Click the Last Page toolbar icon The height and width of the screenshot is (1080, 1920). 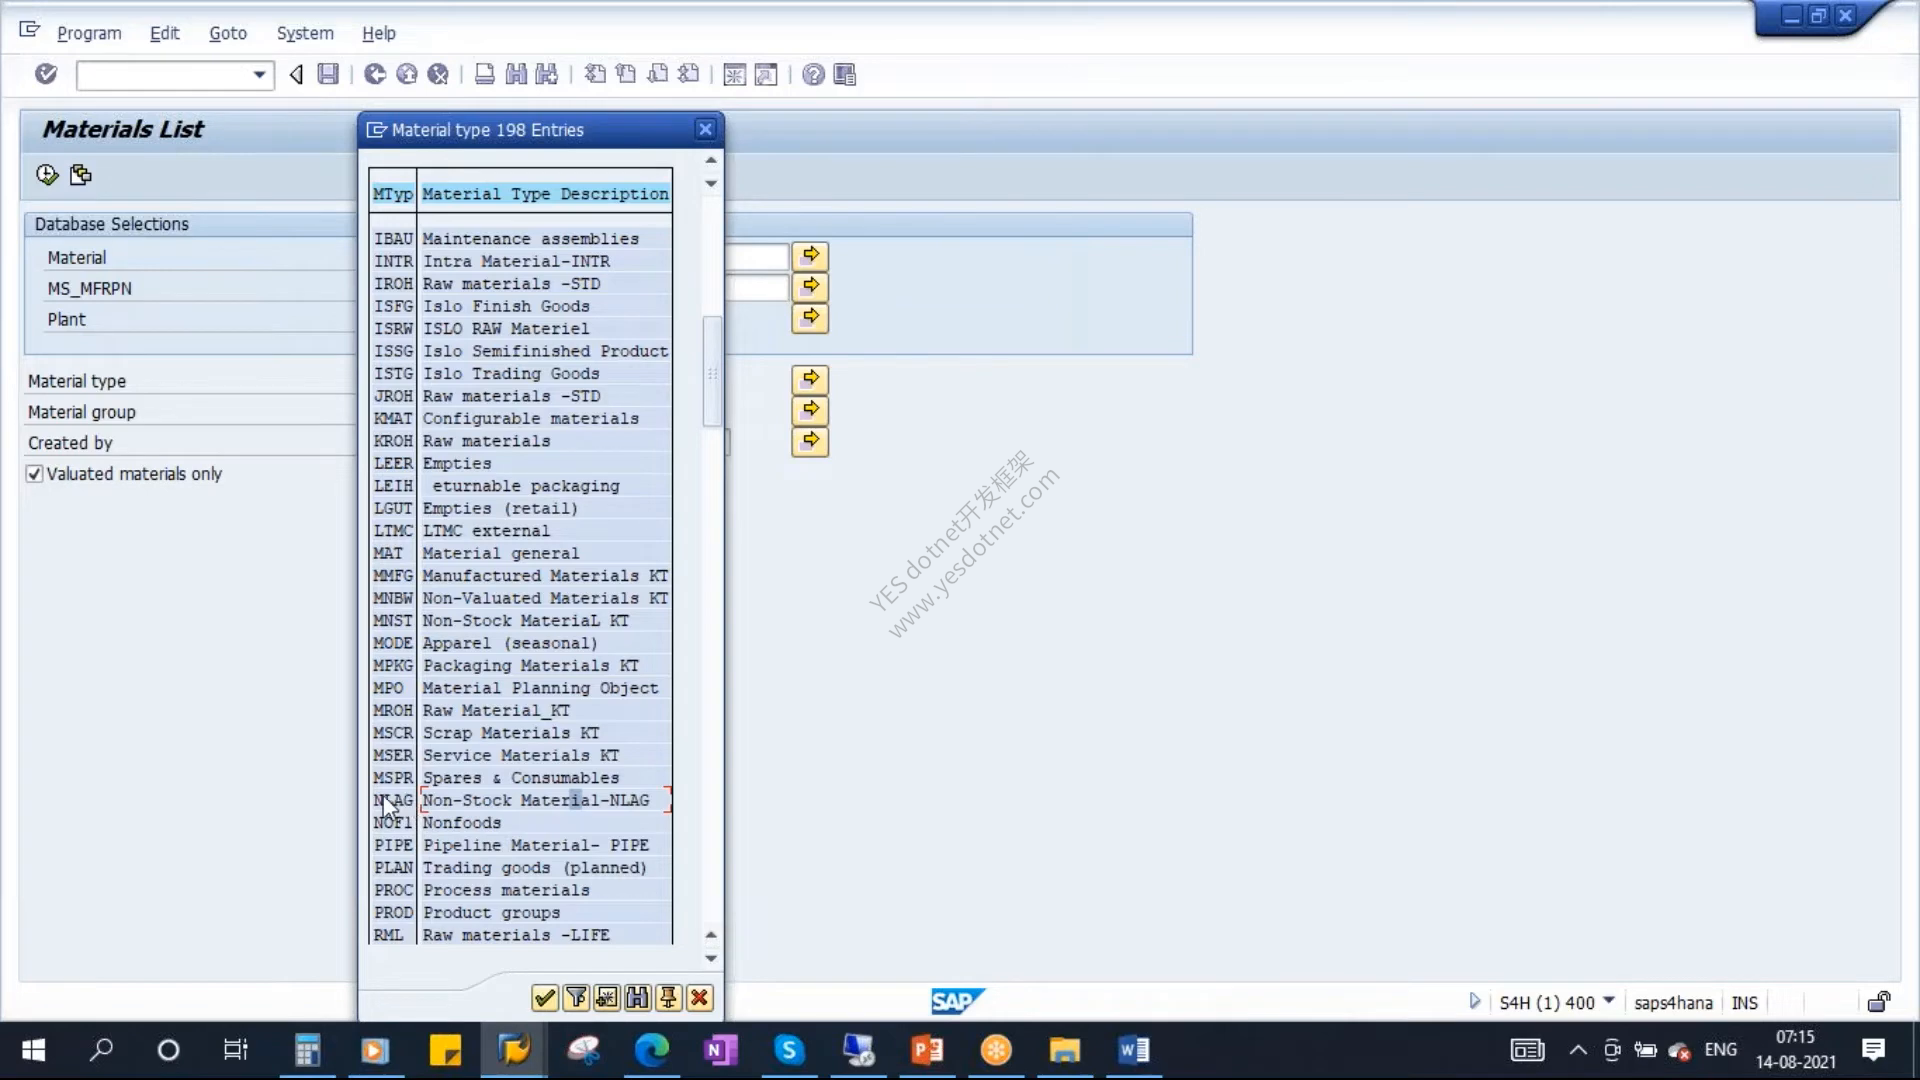click(688, 74)
